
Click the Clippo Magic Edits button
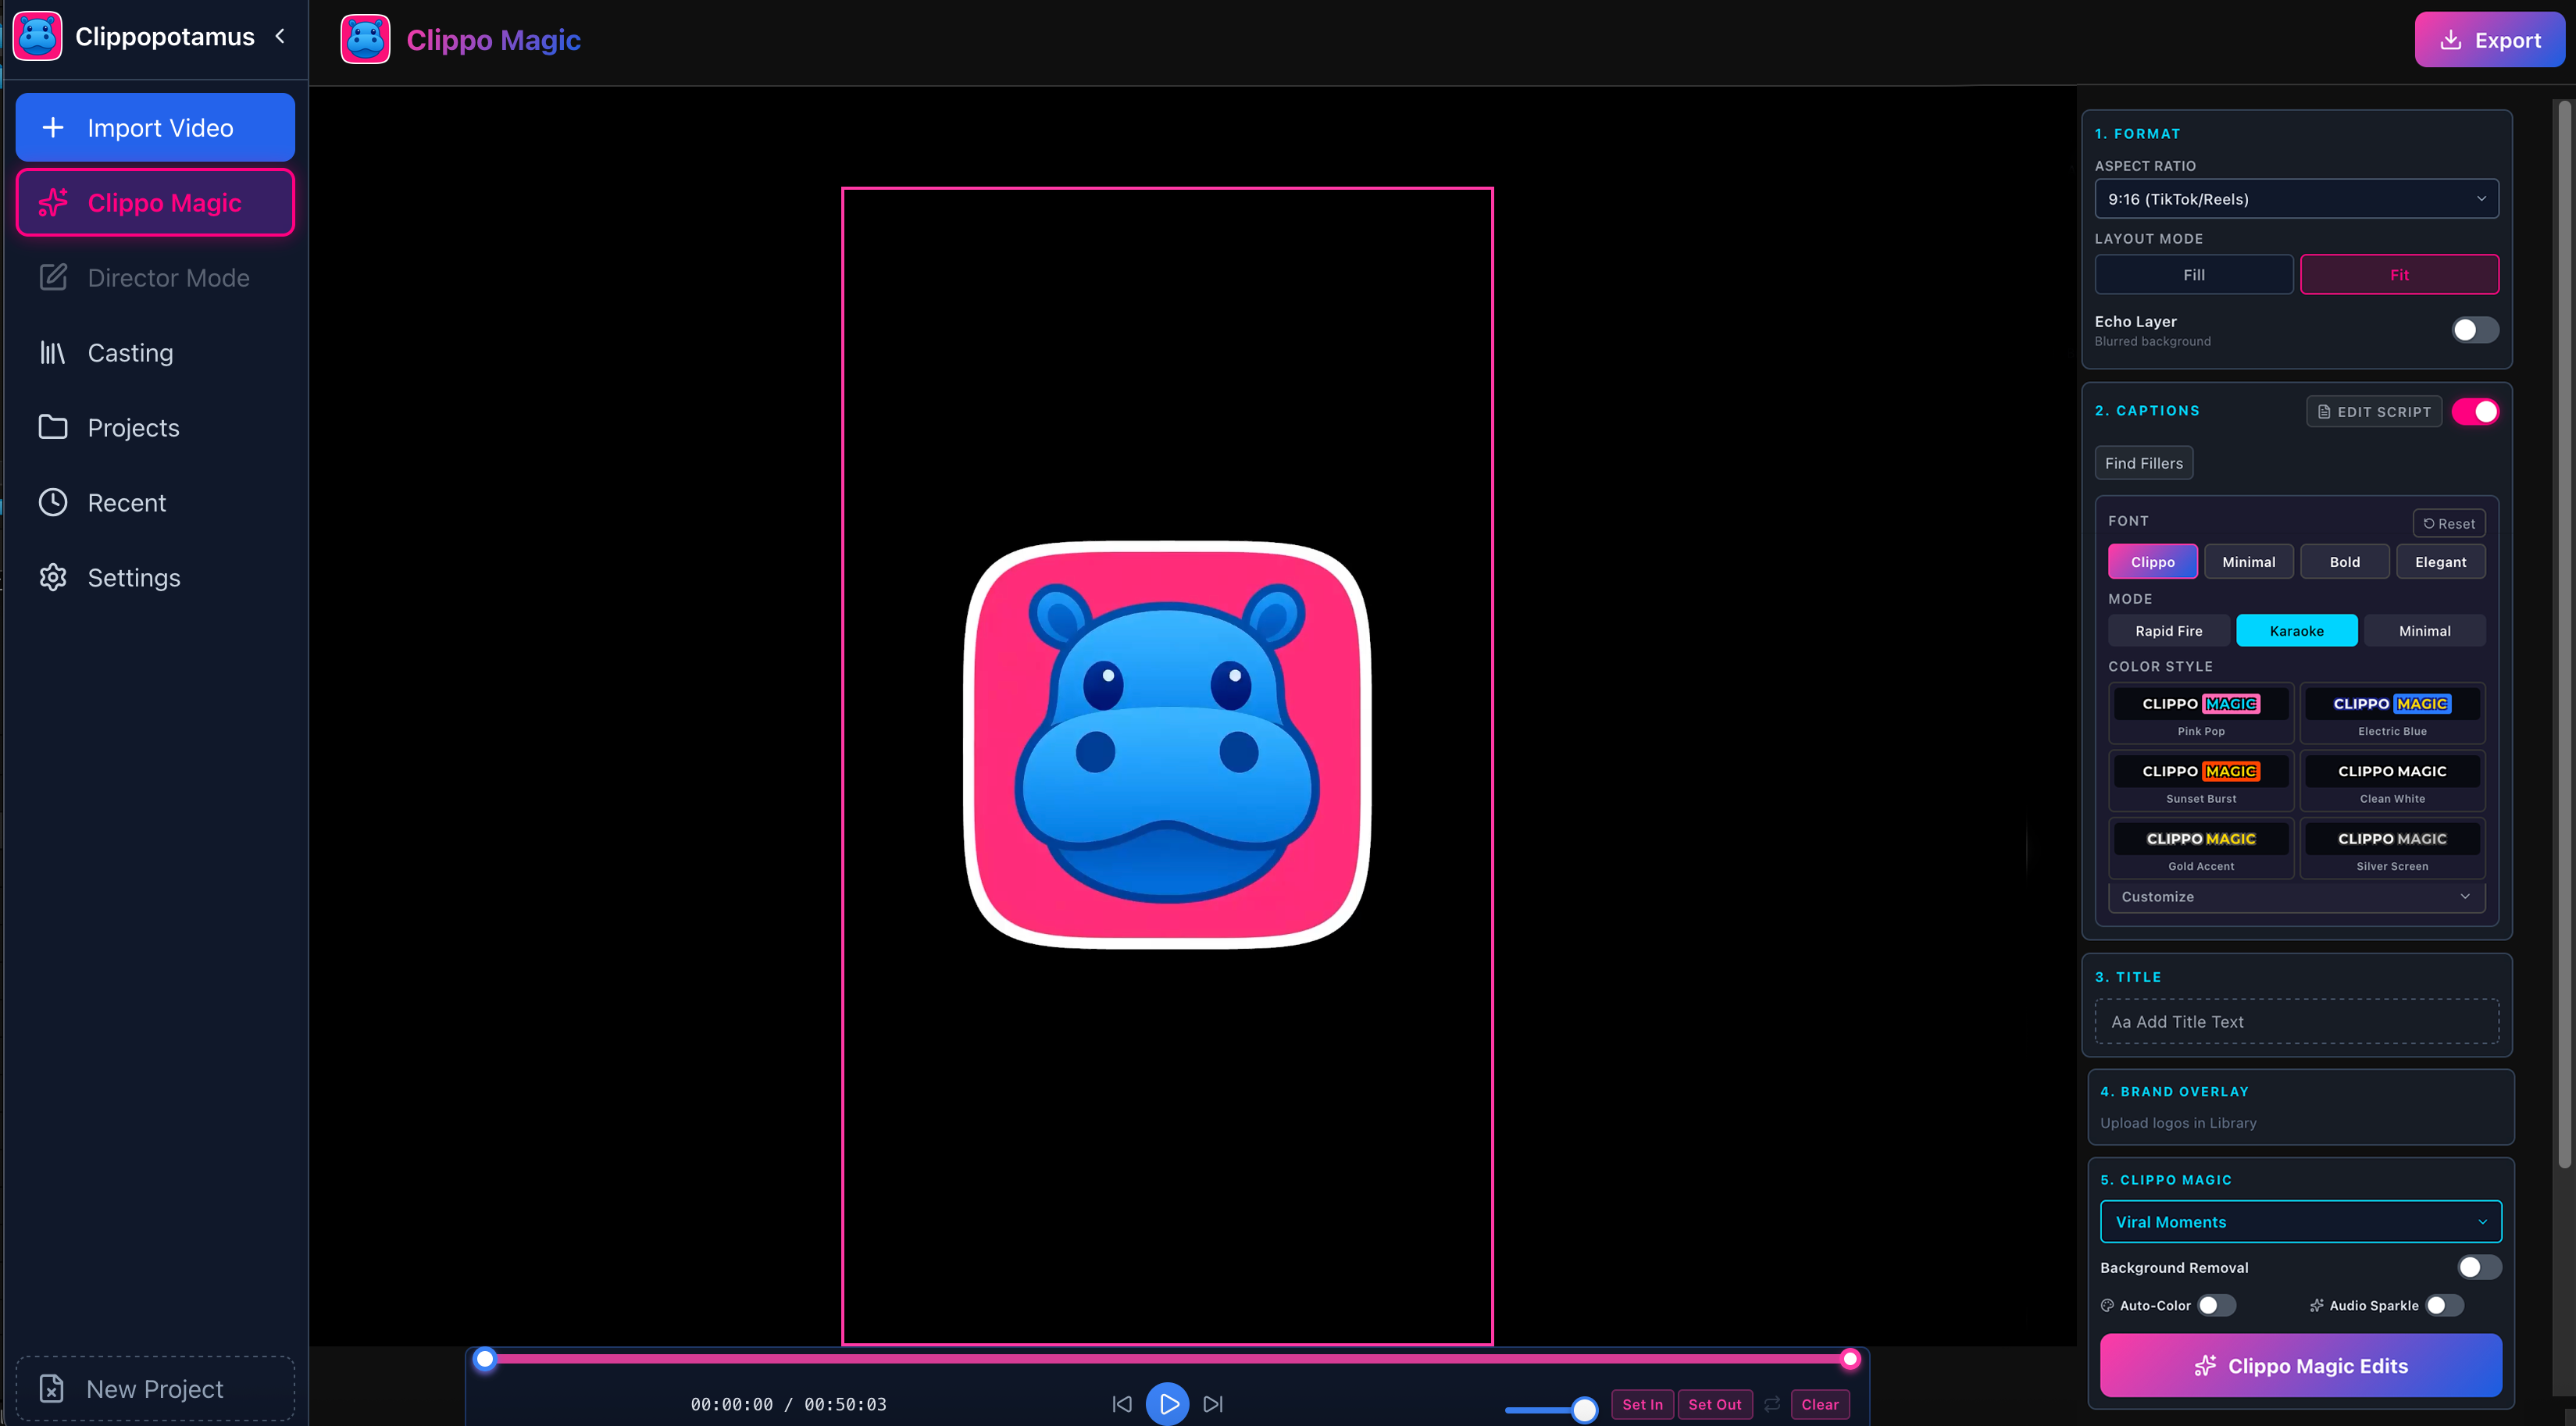tap(2301, 1365)
